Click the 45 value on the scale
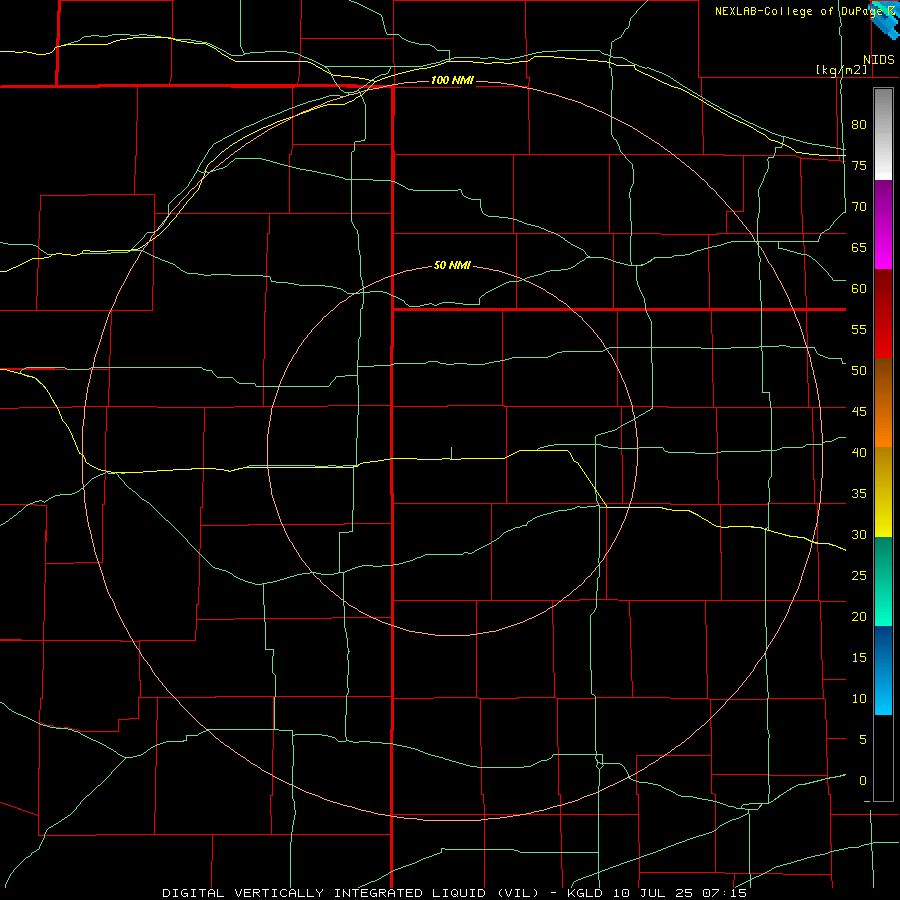Screen dimensions: 900x900 859,412
